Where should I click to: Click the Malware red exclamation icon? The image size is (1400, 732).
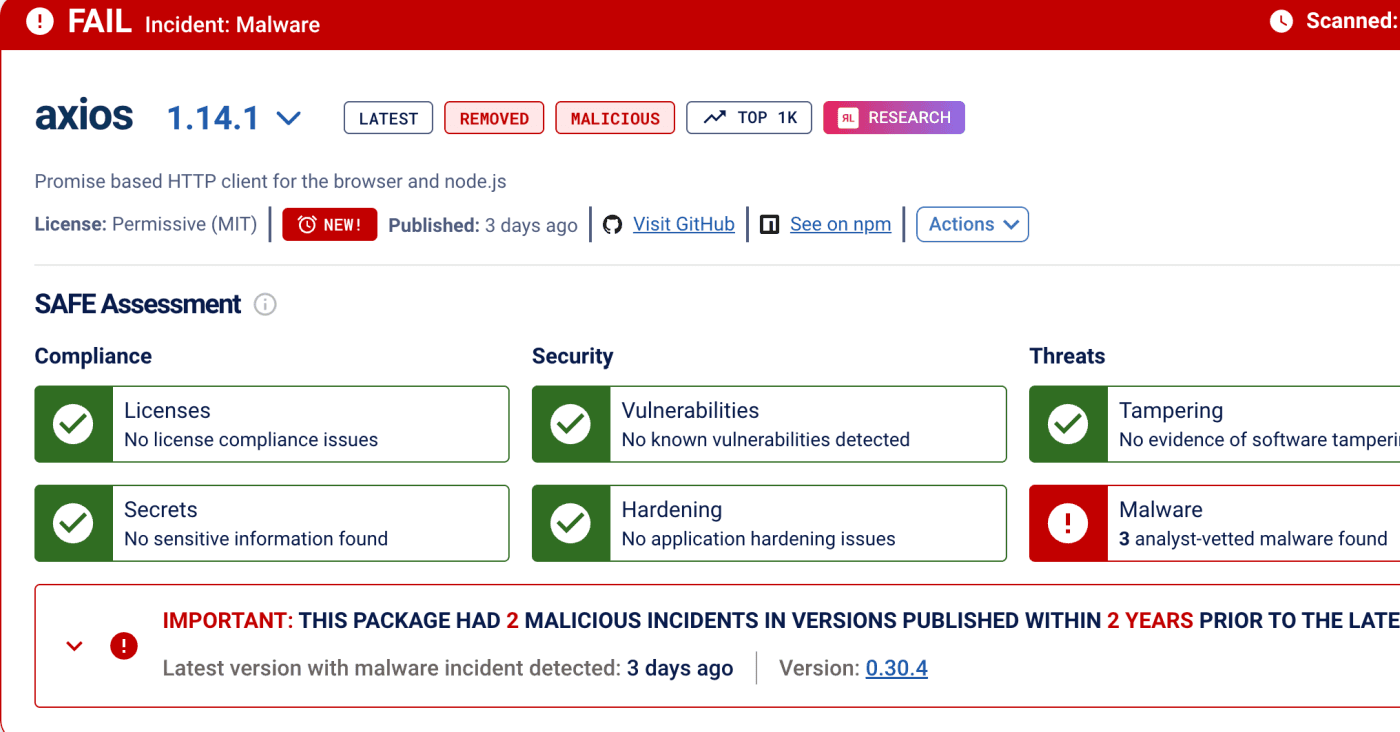point(1068,523)
